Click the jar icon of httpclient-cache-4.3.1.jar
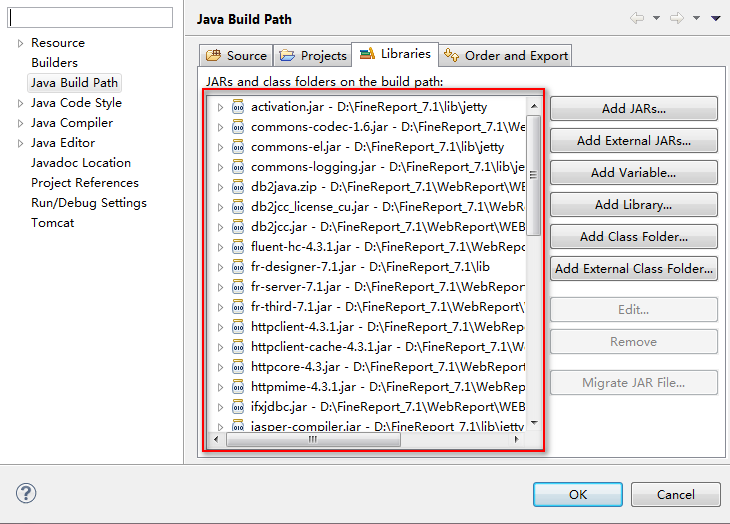 (238, 347)
